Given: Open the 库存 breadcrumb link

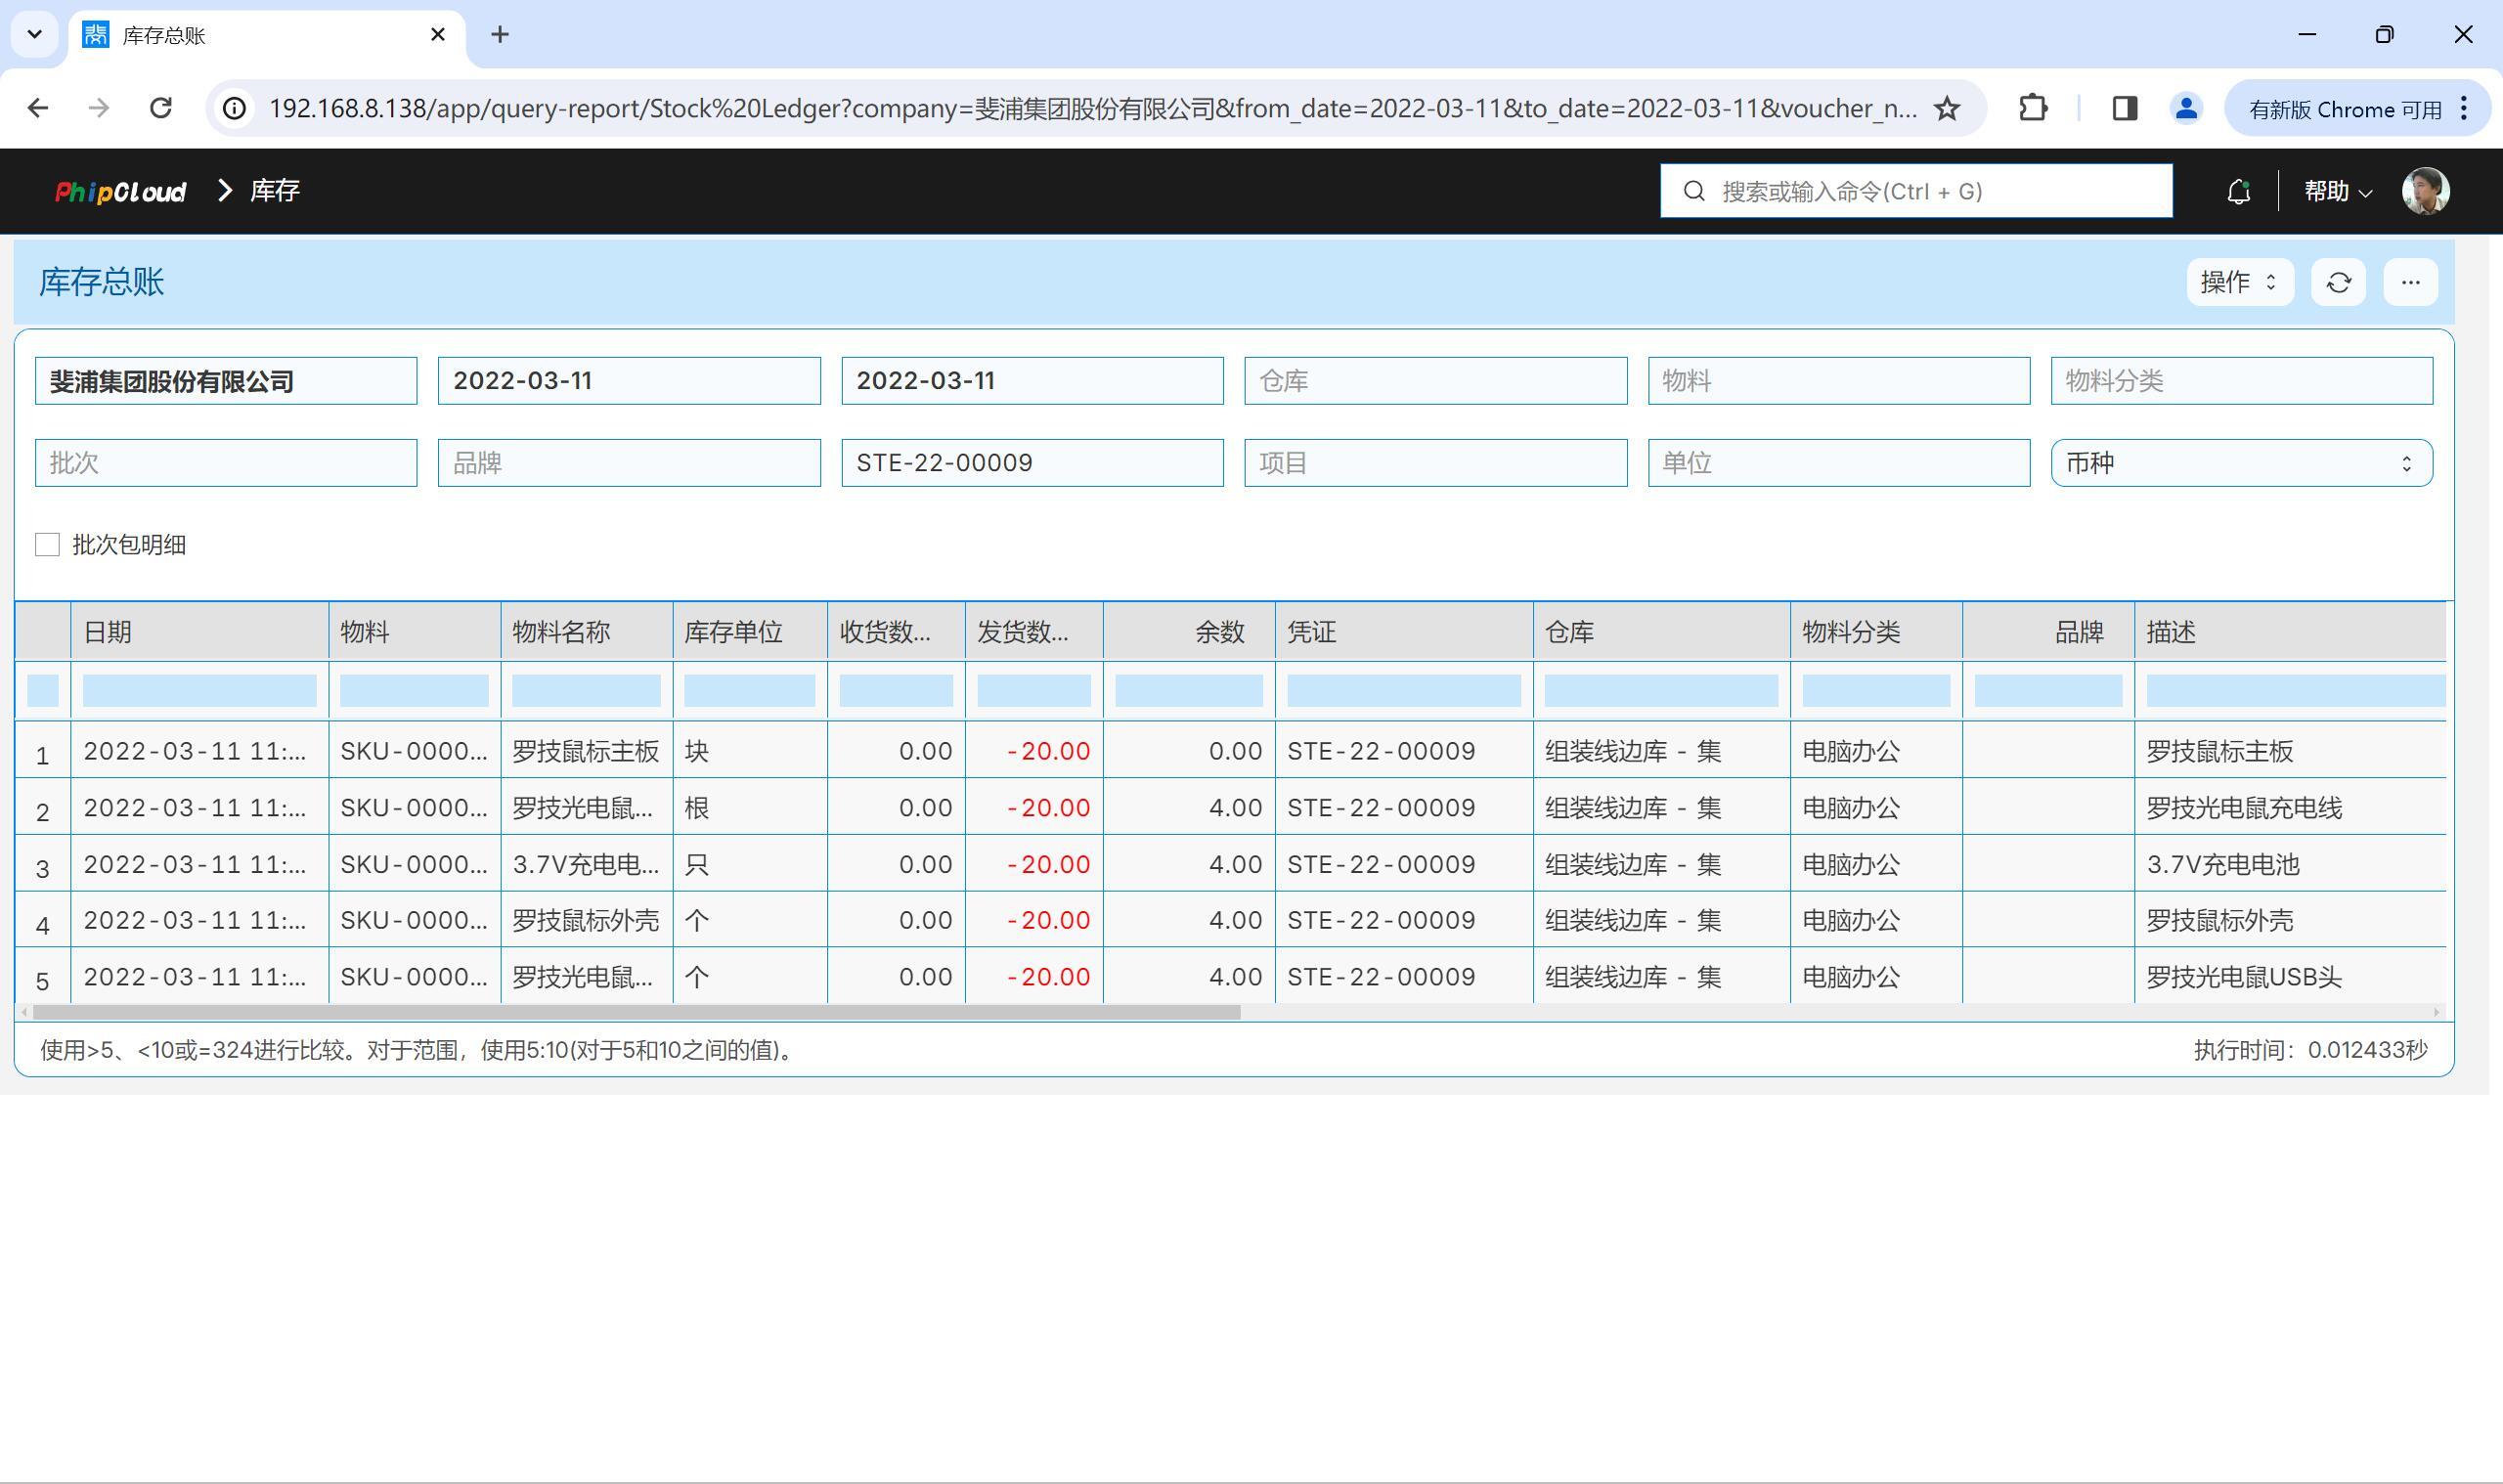Looking at the screenshot, I should [274, 191].
